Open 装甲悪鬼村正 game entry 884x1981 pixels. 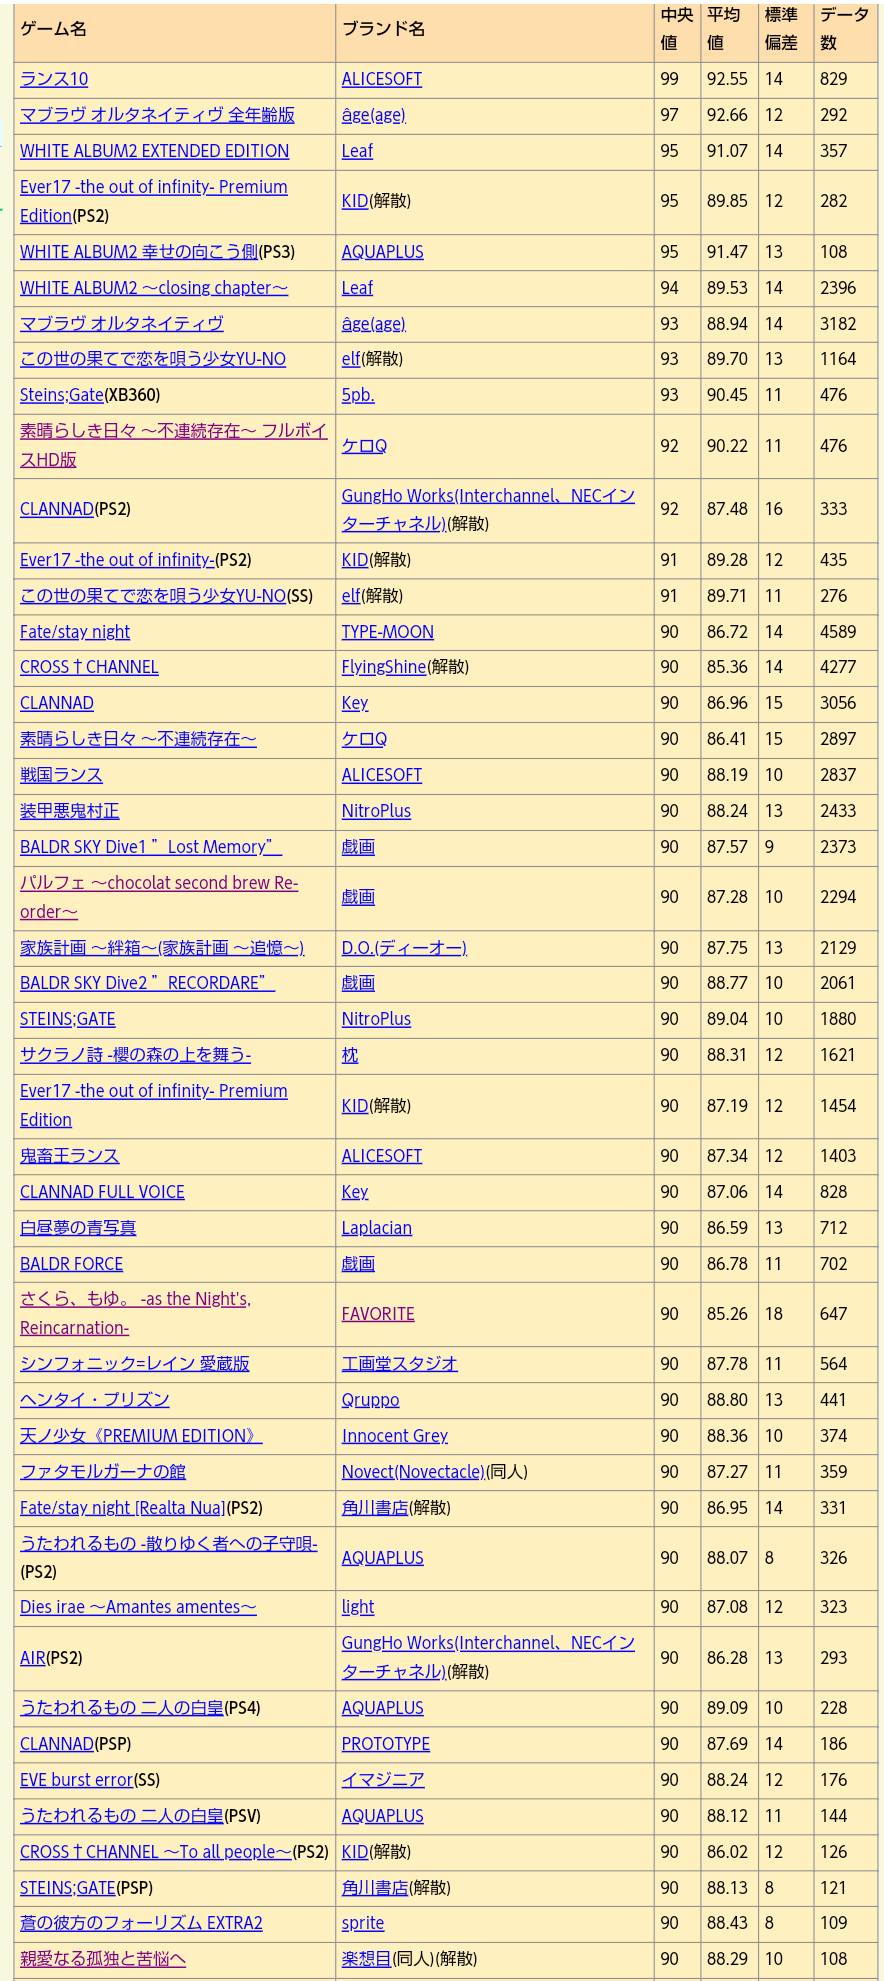pyautogui.click(x=69, y=811)
